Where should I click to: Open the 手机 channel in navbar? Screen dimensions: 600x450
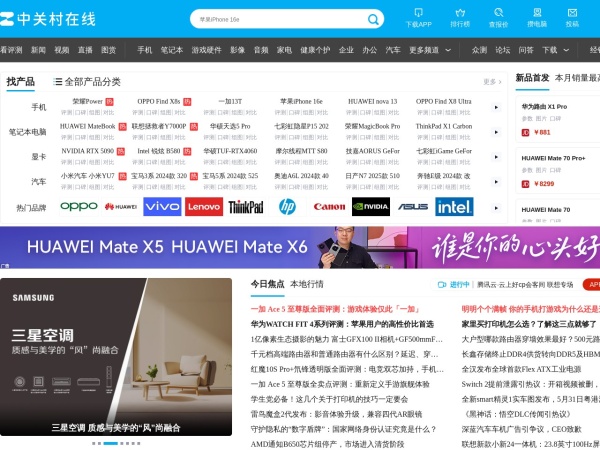click(145, 50)
